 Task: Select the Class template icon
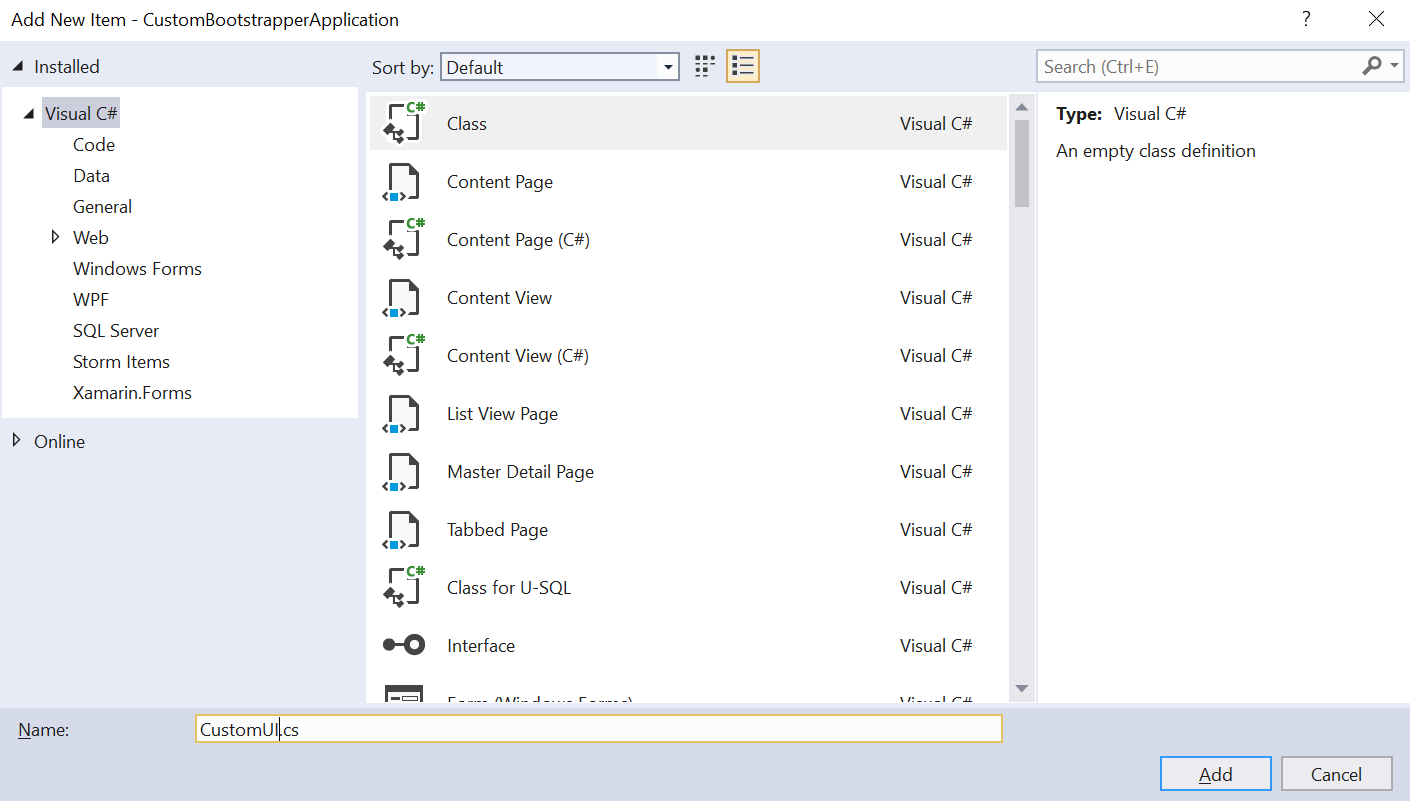click(404, 123)
